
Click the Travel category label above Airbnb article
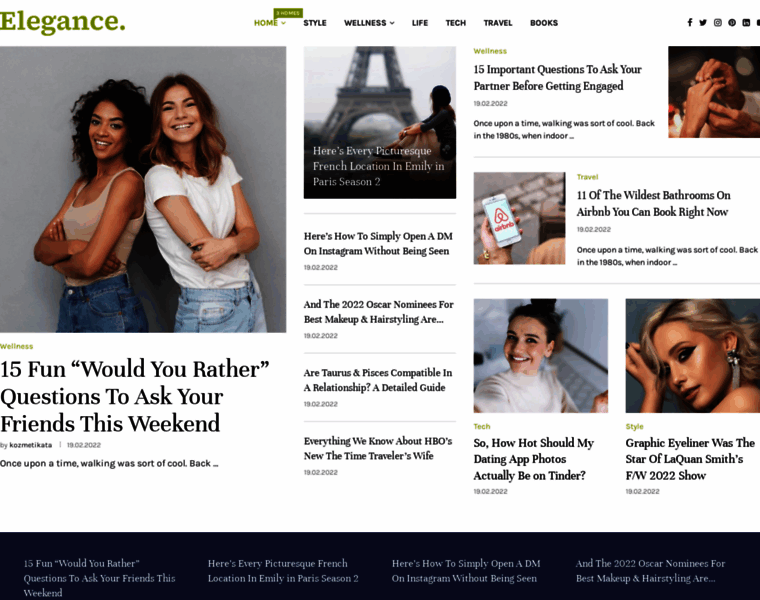tap(587, 177)
